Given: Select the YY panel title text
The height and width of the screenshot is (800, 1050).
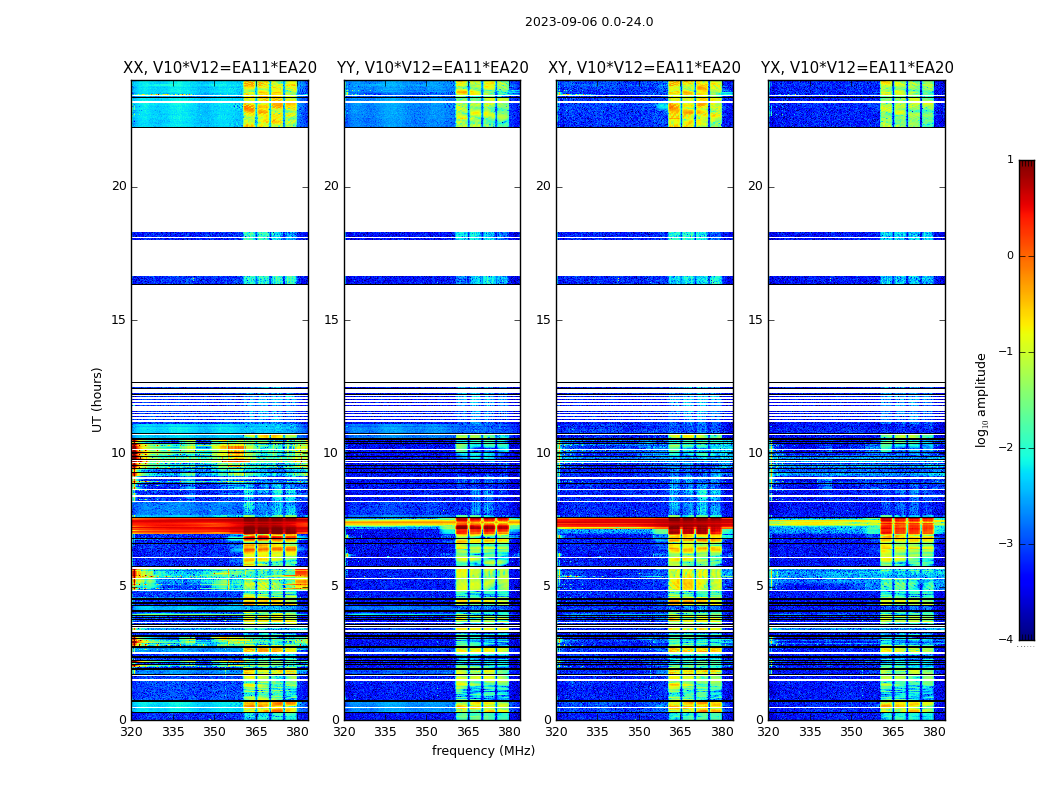Looking at the screenshot, I should (432, 68).
